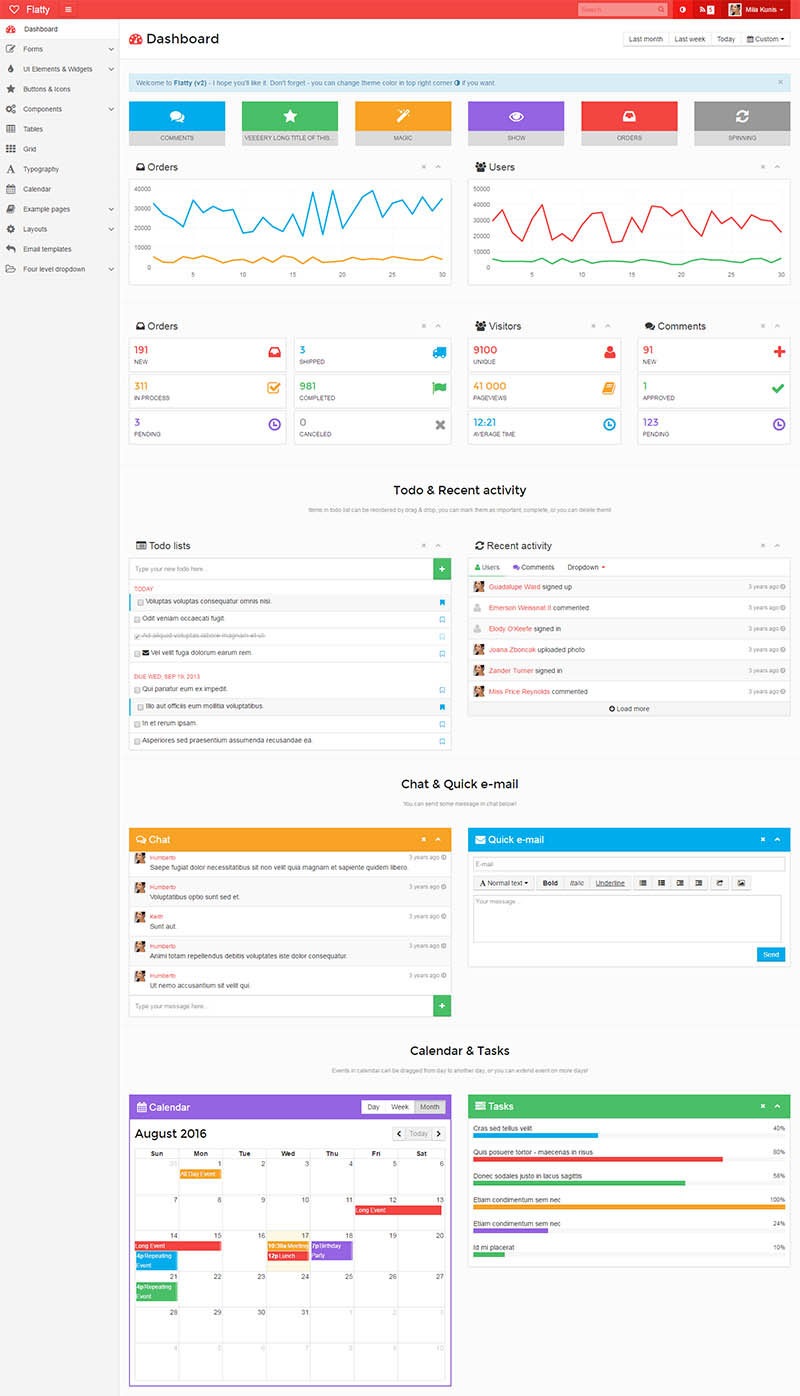Image resolution: width=800 pixels, height=1396 pixels.
Task: Check the 'Voluptas voluptas consequatur' todo checkbox
Action: (141, 602)
